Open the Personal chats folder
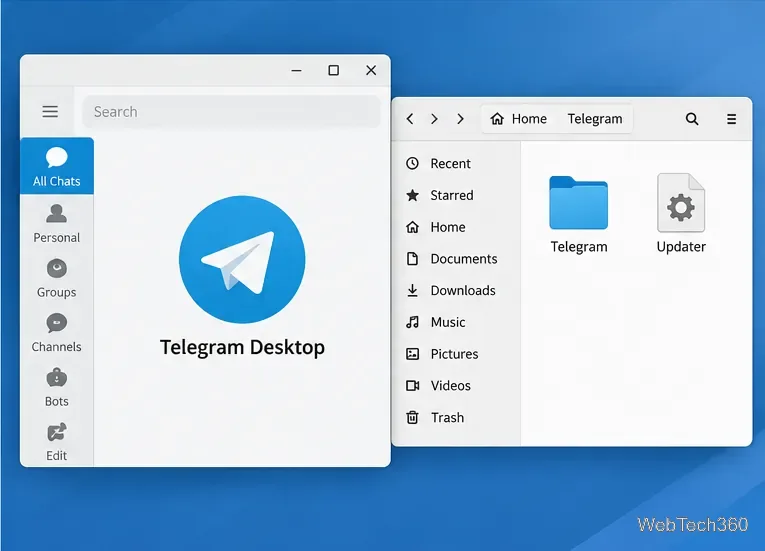 tap(57, 224)
